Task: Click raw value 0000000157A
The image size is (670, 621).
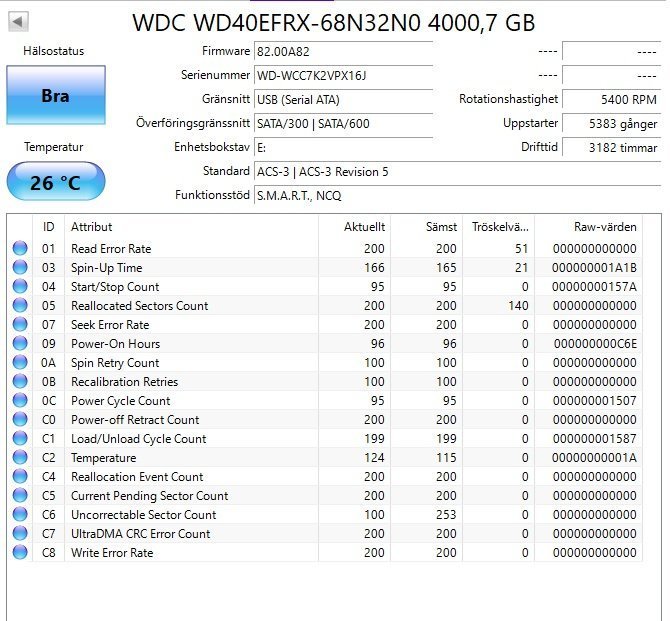Action: click(594, 286)
